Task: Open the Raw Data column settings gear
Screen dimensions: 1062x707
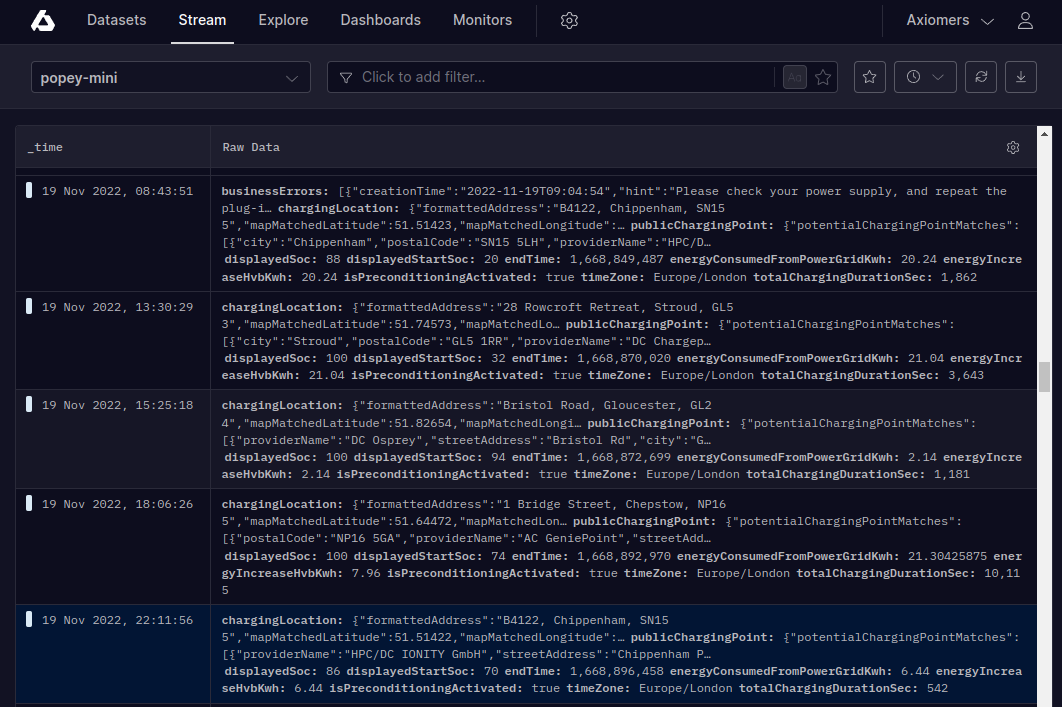Action: [x=1013, y=148]
